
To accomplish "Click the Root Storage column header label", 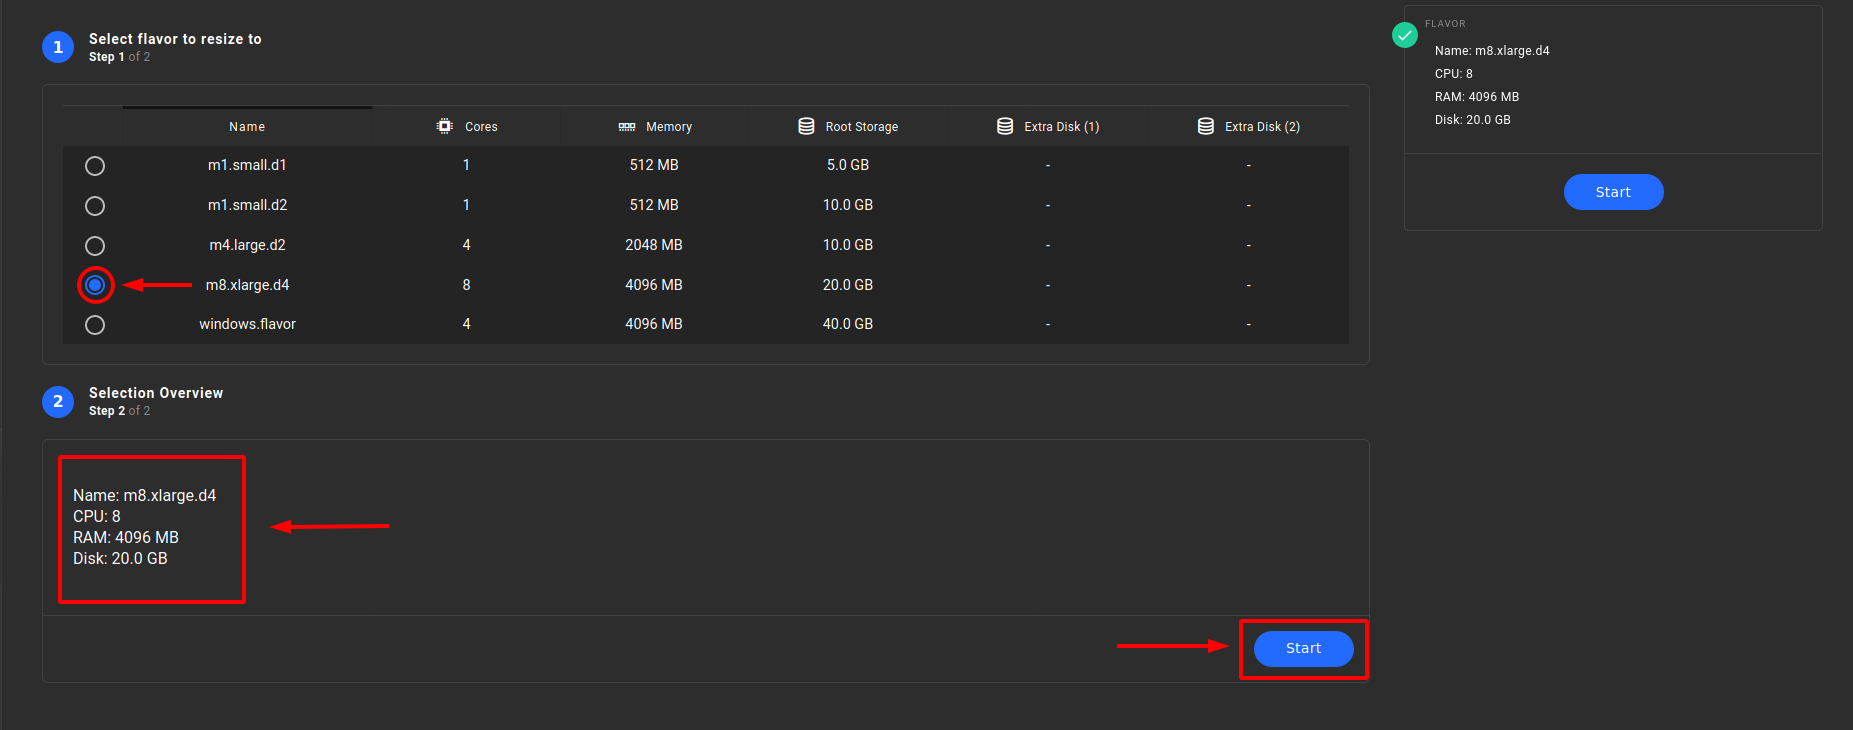I will point(862,127).
